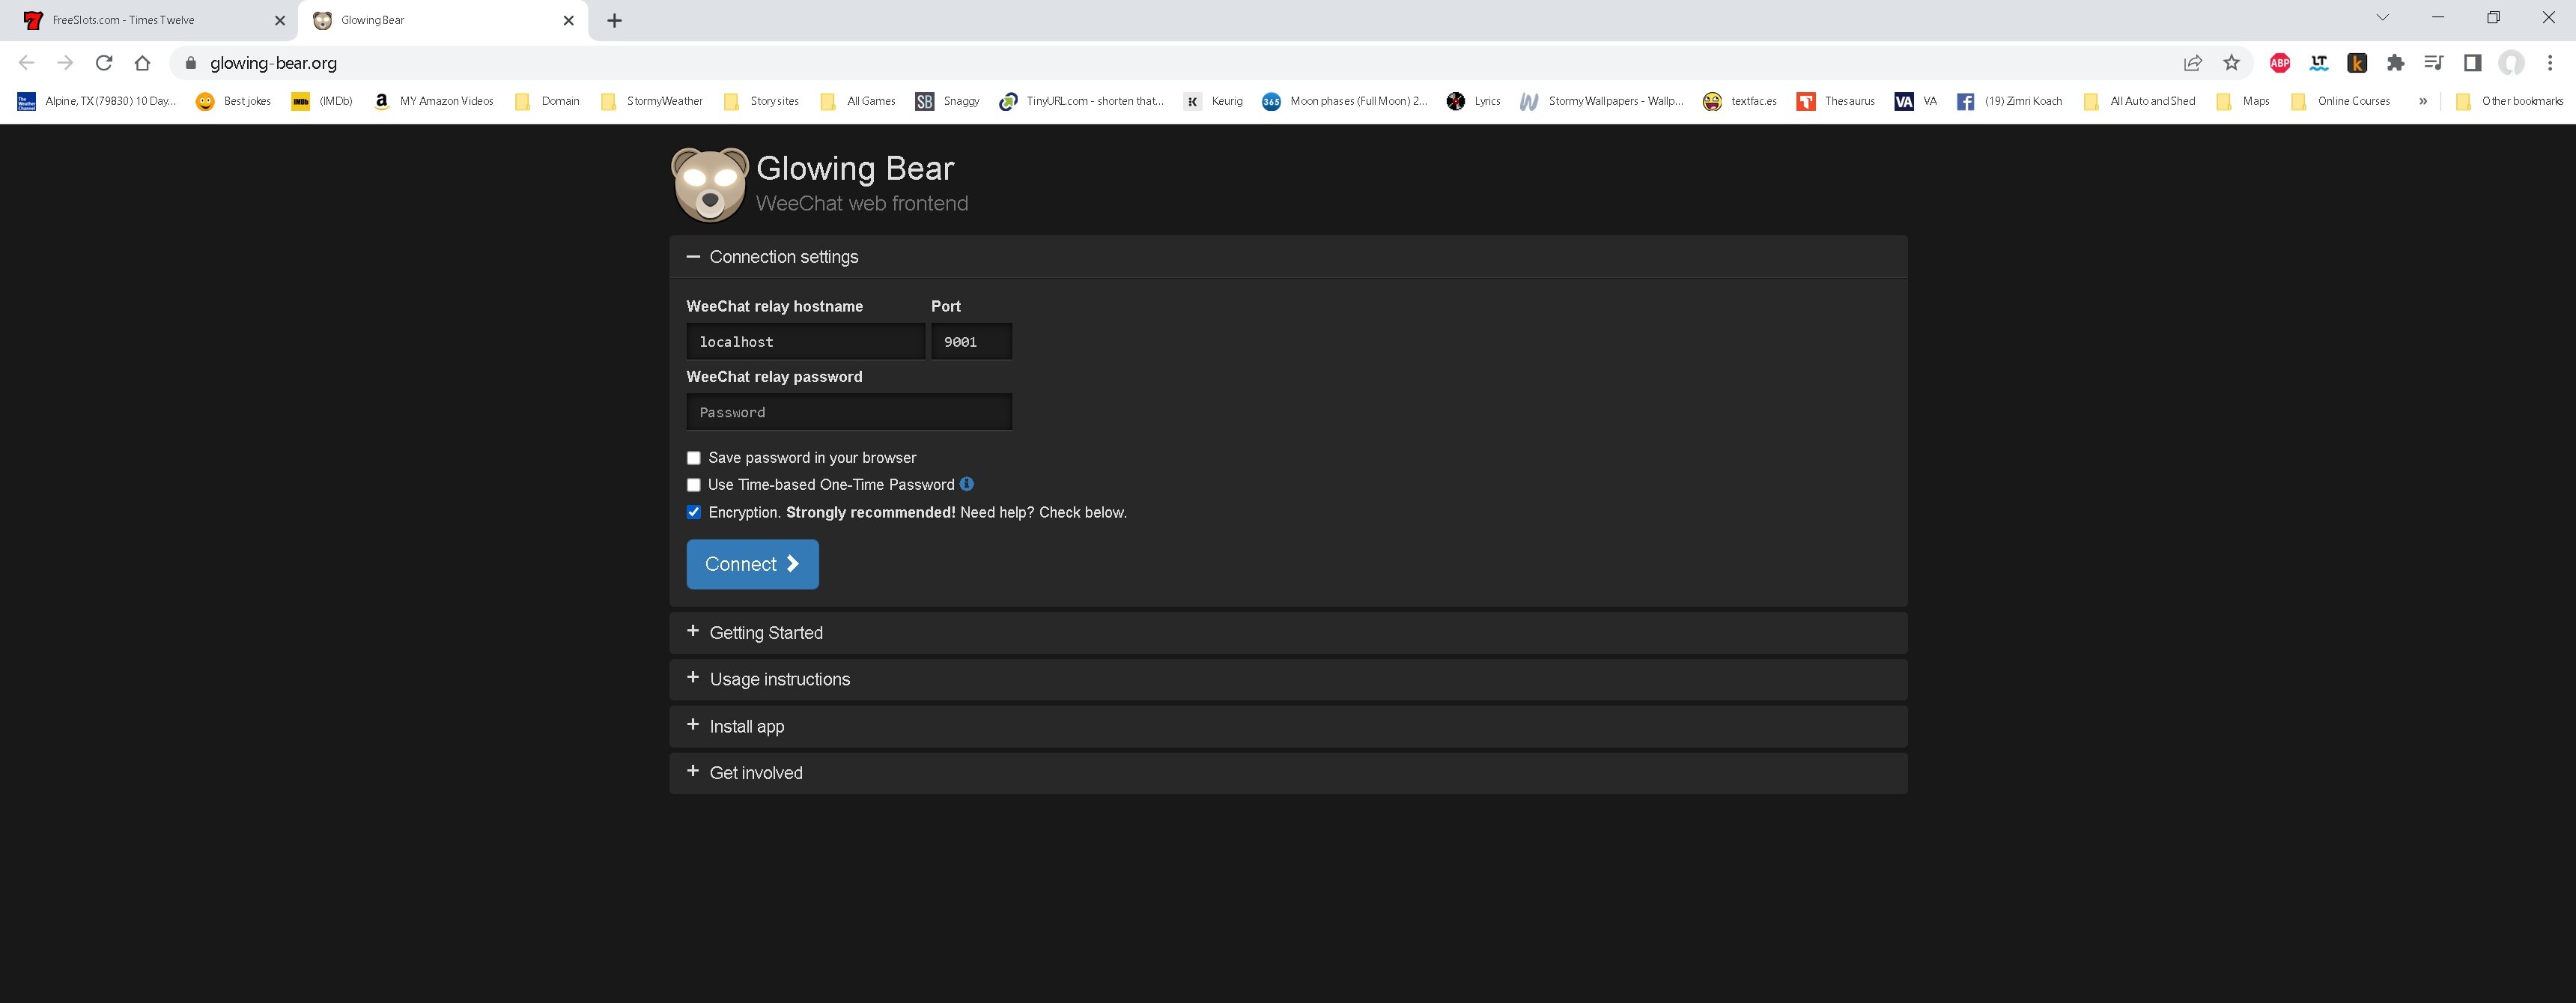This screenshot has height=1003, width=2576.
Task: View site info lock icon
Action: coord(191,63)
